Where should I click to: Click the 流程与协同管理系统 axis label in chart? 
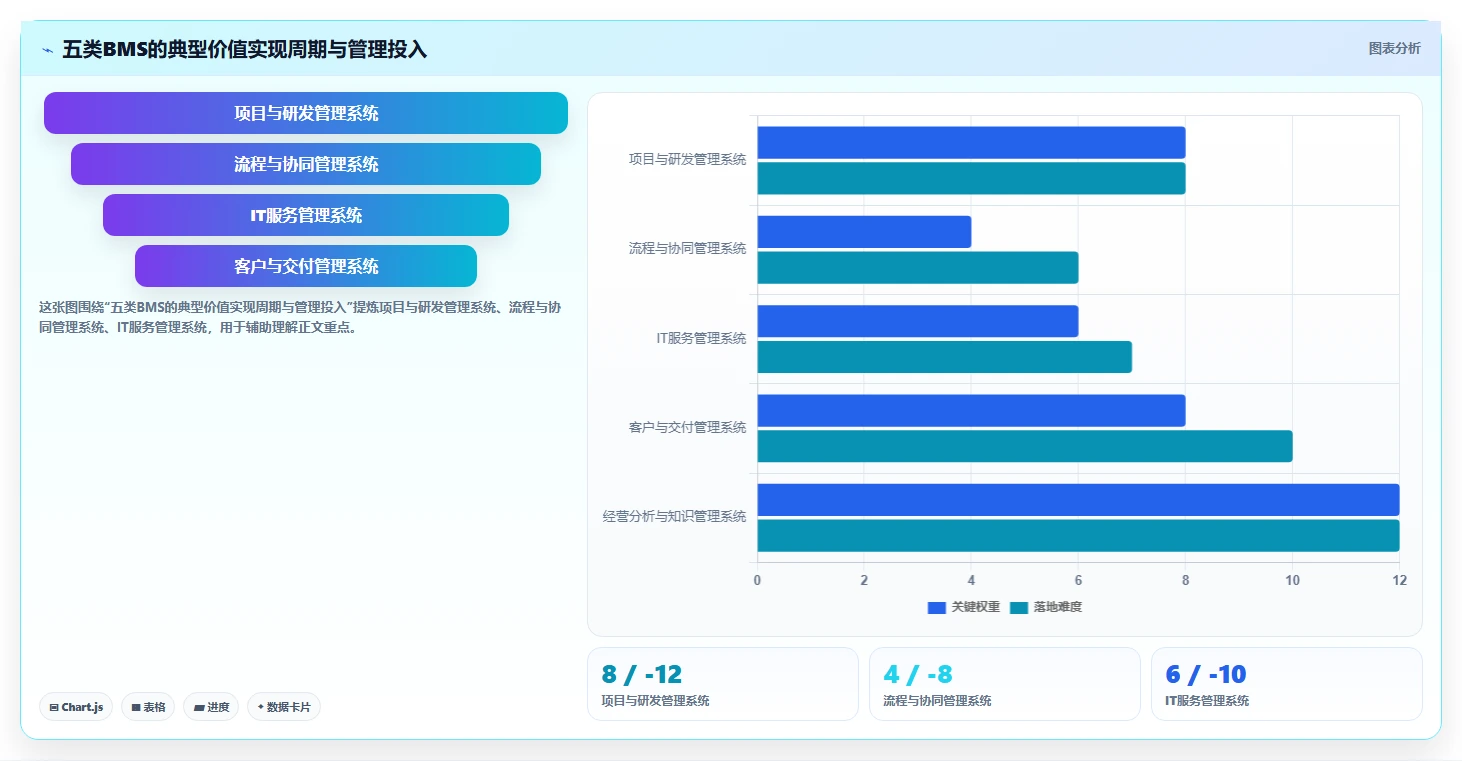tap(687, 248)
